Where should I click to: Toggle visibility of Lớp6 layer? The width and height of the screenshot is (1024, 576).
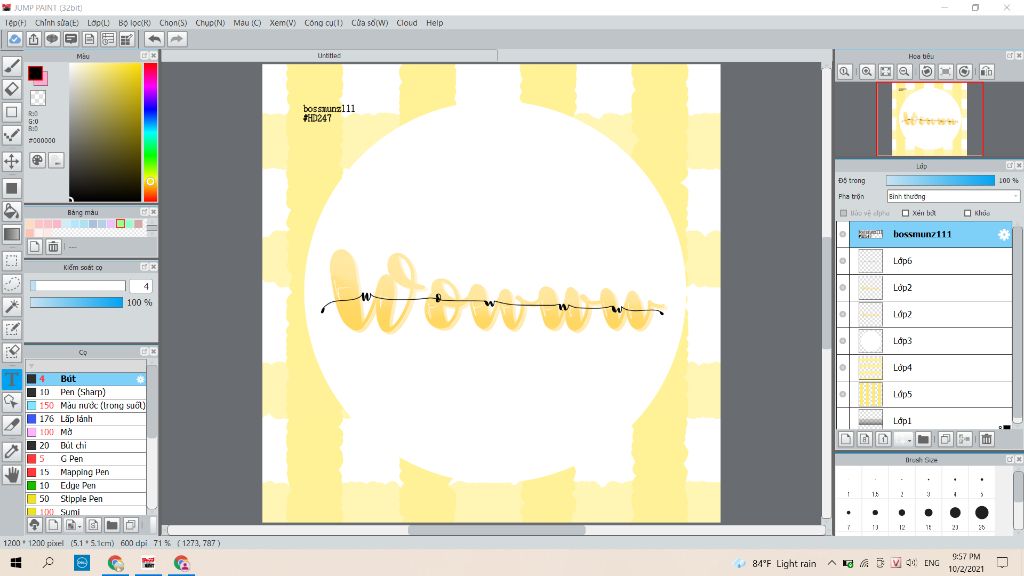[x=842, y=261]
